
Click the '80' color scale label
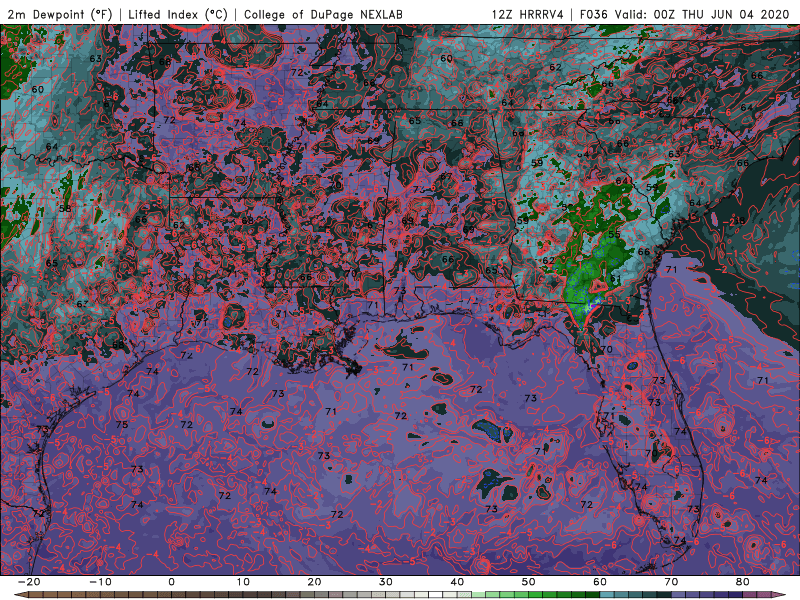coord(743,582)
